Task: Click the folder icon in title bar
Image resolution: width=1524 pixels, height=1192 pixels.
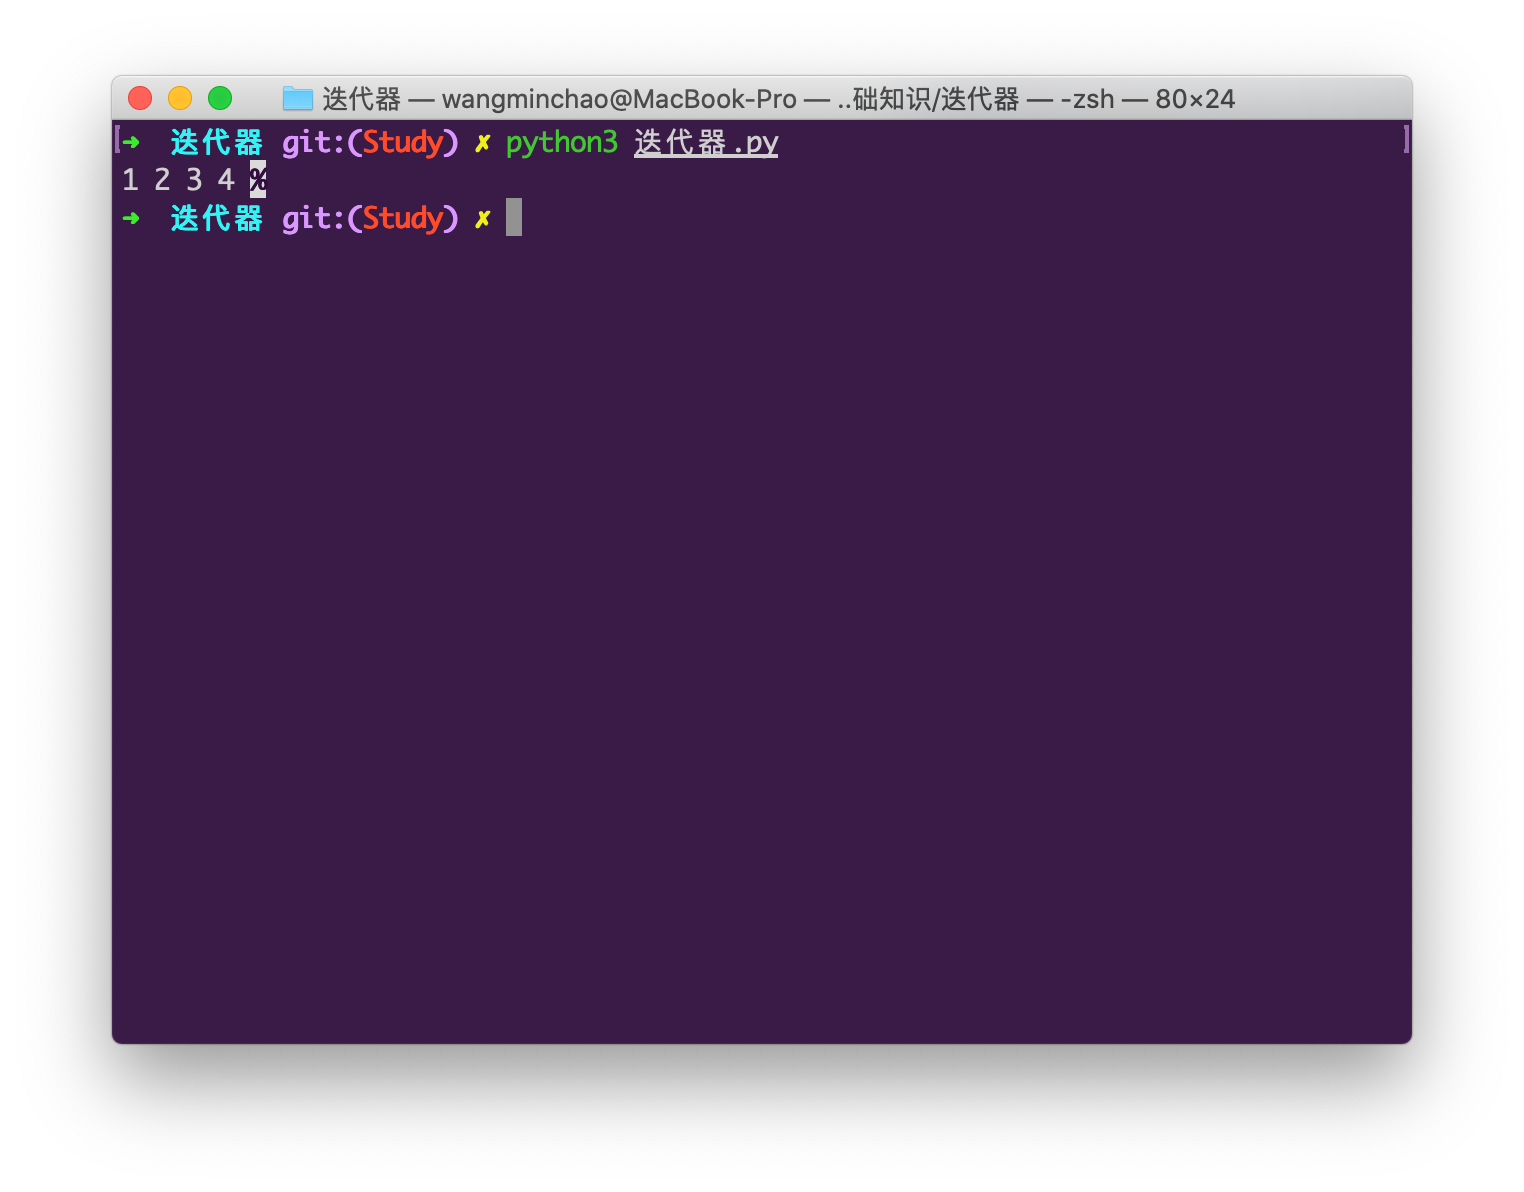Action: [298, 98]
